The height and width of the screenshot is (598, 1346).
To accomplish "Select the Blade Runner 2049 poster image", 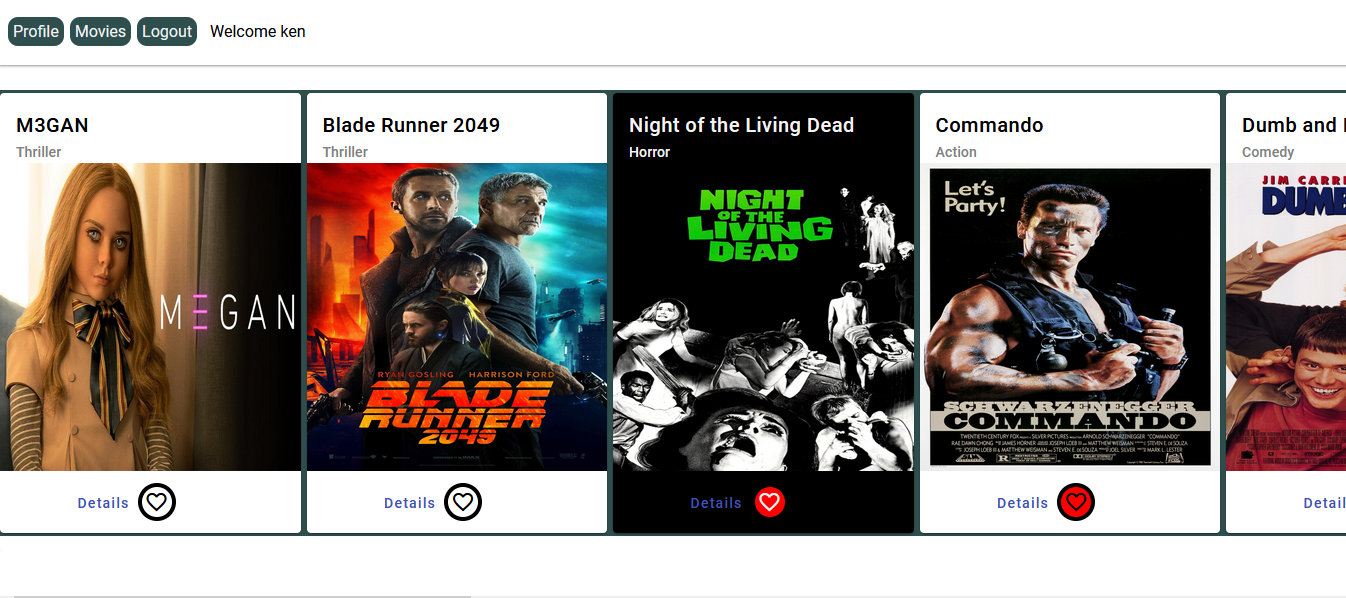I will tap(457, 316).
